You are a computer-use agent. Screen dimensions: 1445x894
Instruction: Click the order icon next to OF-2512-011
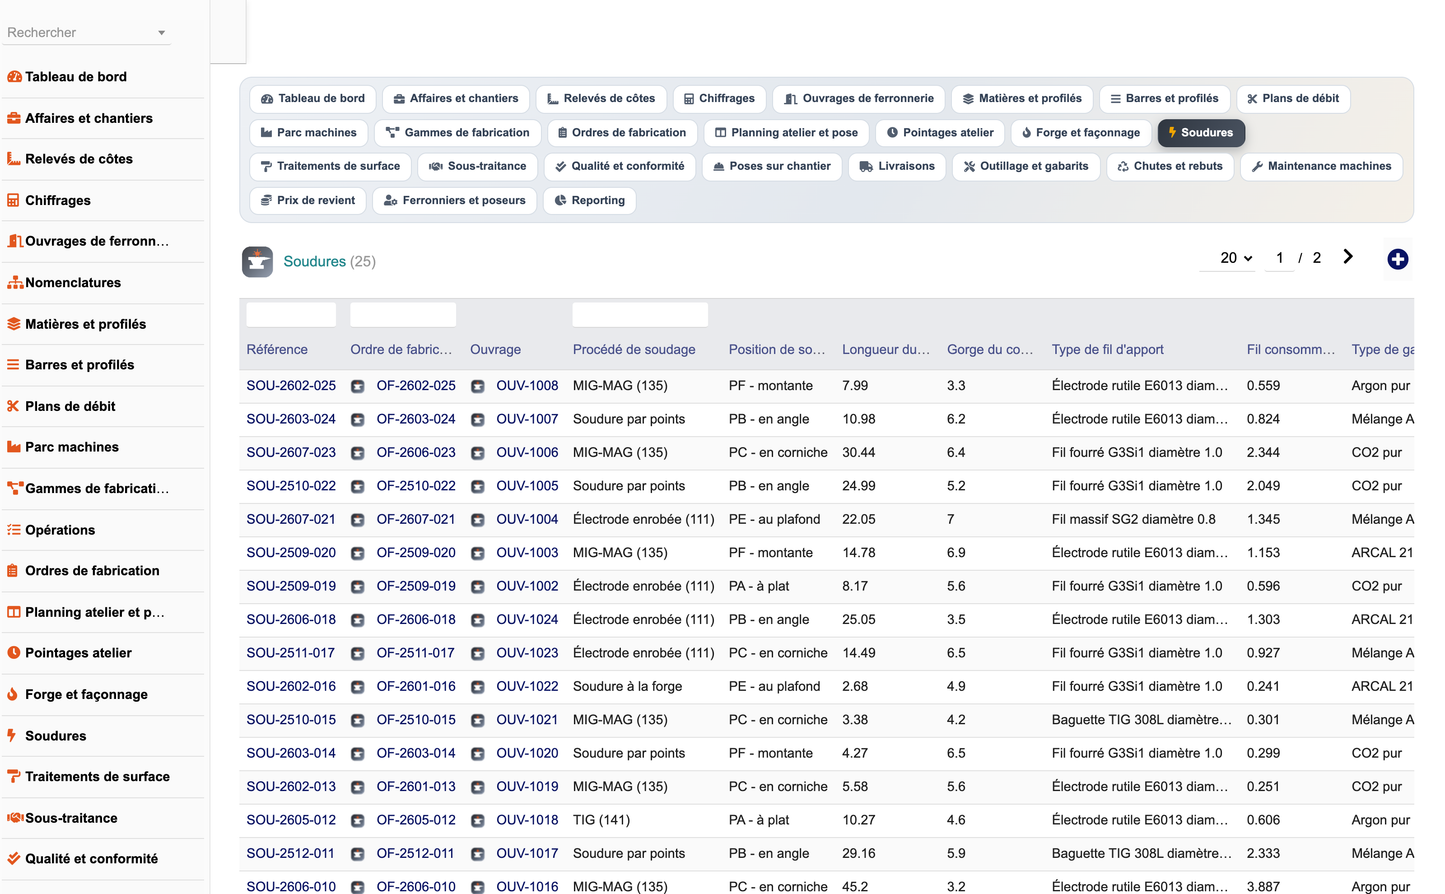click(x=358, y=854)
